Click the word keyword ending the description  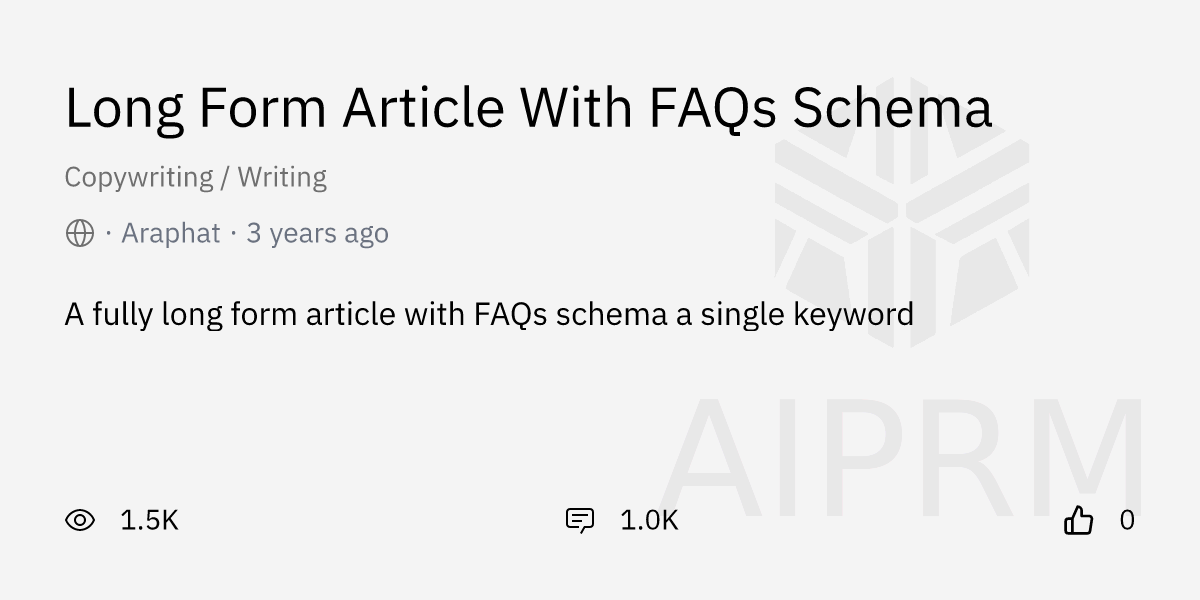click(853, 315)
